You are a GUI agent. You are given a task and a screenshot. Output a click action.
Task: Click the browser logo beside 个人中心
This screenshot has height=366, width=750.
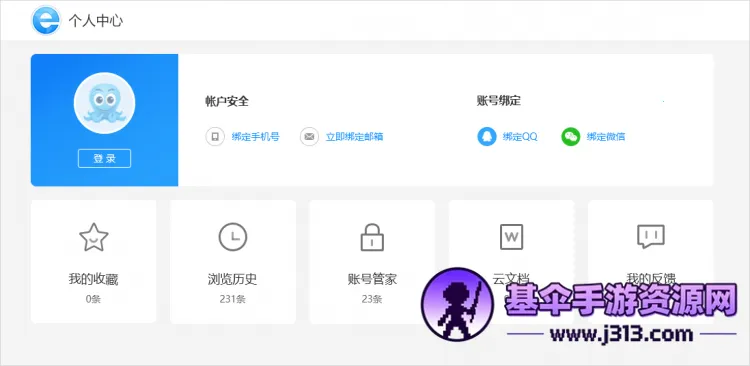coord(46,21)
